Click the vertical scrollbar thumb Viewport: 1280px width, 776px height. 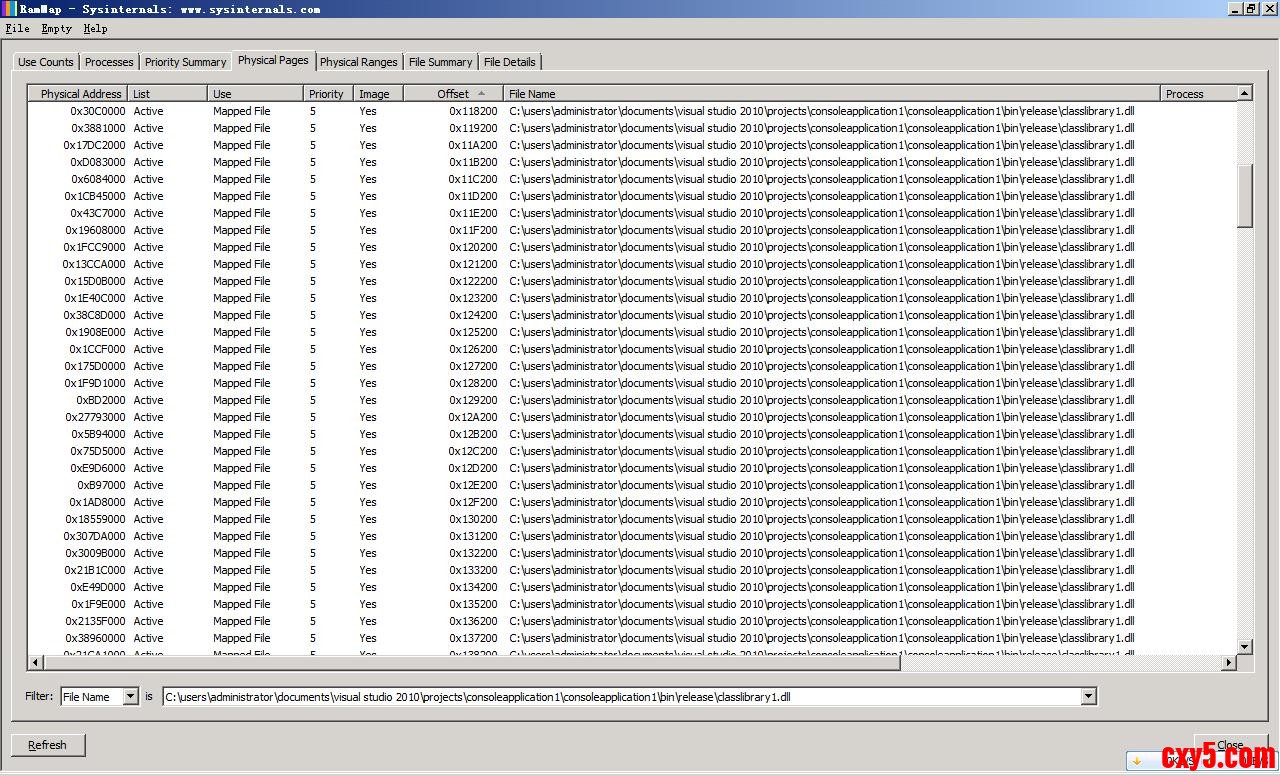(x=1245, y=196)
